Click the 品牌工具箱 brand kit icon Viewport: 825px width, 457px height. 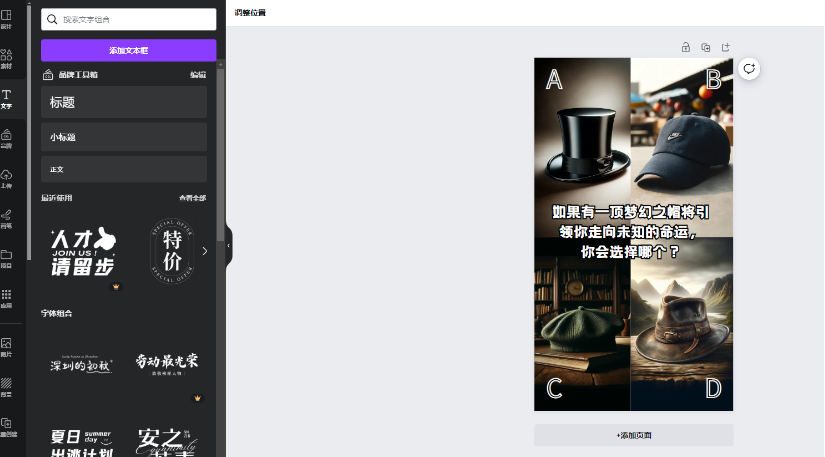pyautogui.click(x=48, y=75)
